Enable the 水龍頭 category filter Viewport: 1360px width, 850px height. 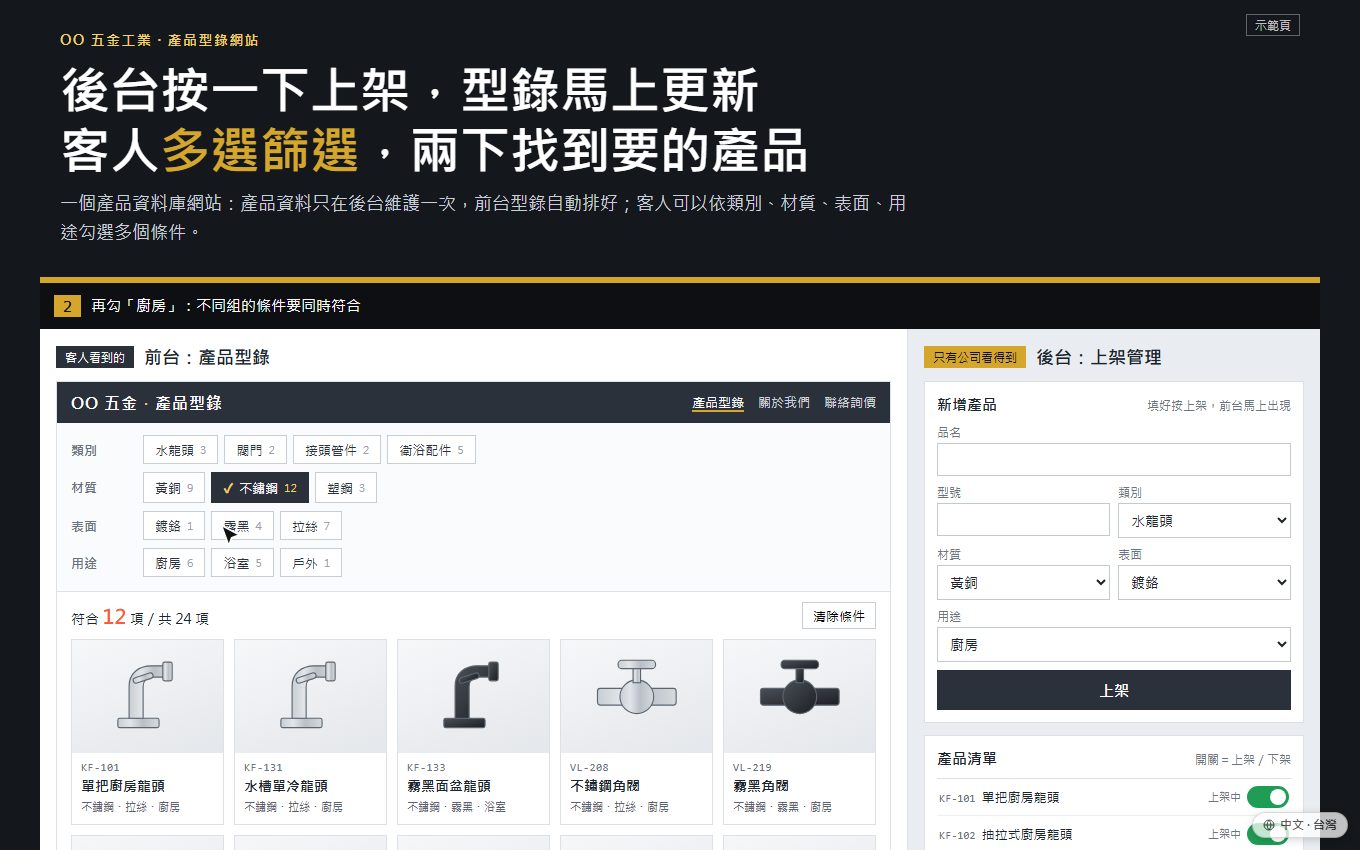click(181, 450)
